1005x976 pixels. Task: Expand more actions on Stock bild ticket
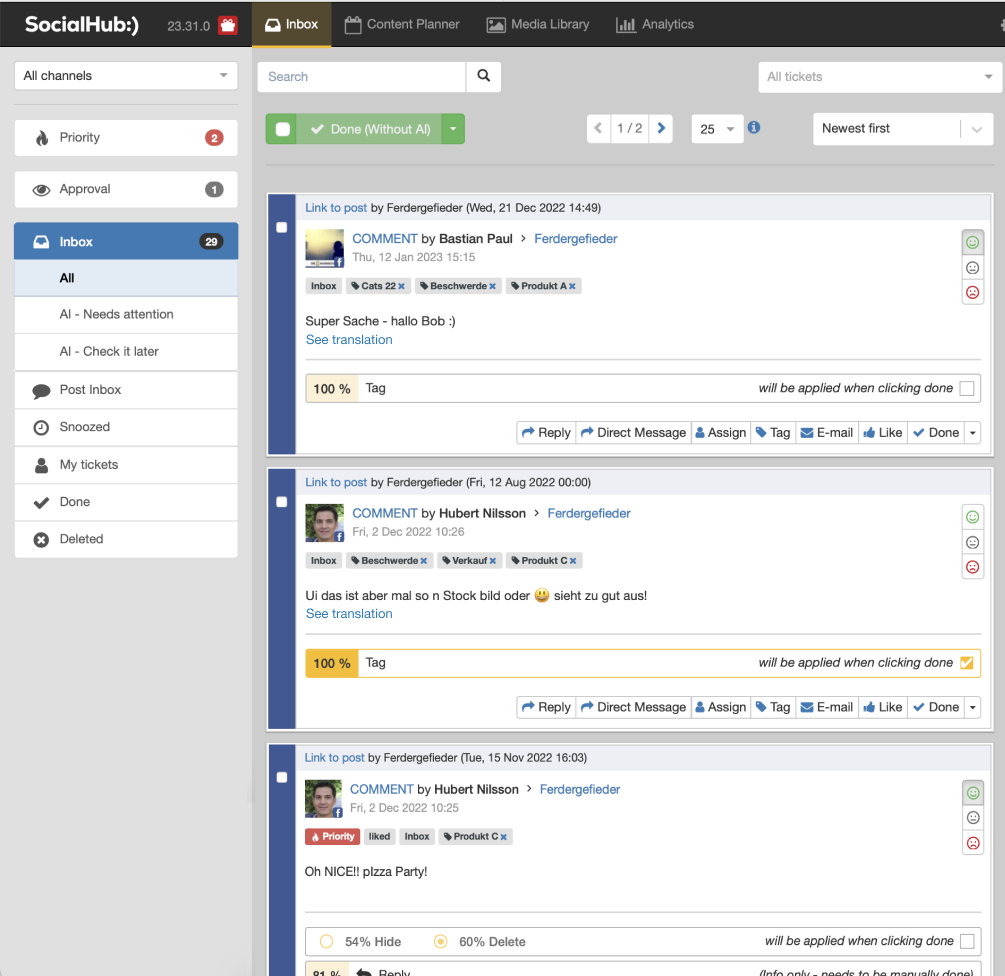click(x=972, y=707)
